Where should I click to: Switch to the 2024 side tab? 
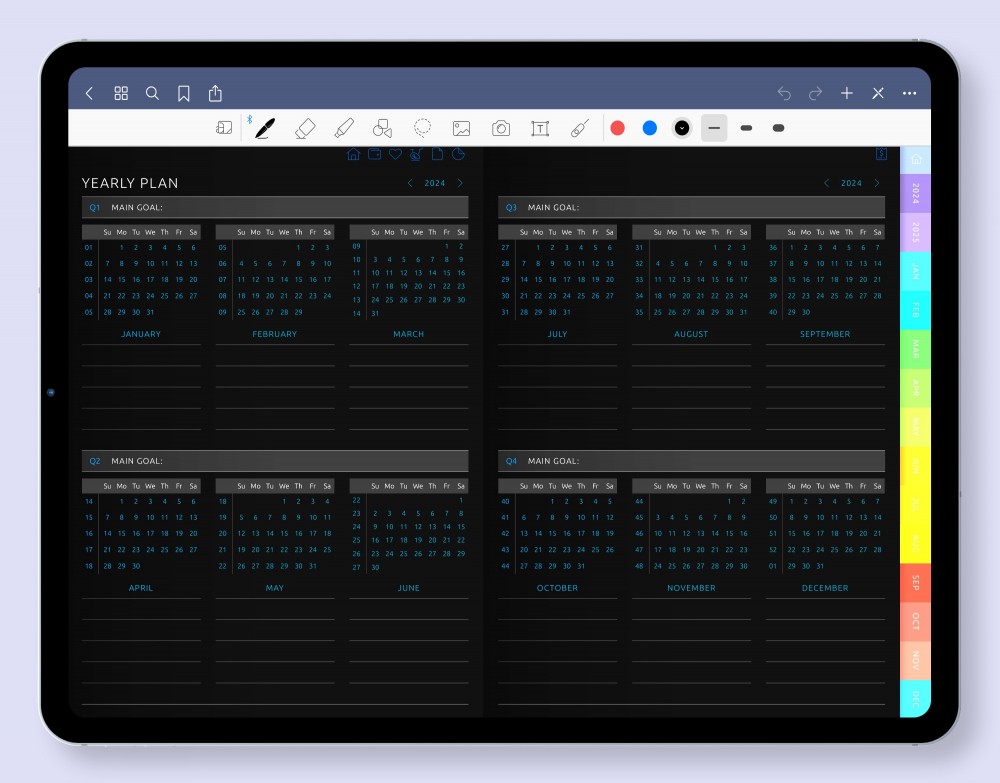coord(916,193)
